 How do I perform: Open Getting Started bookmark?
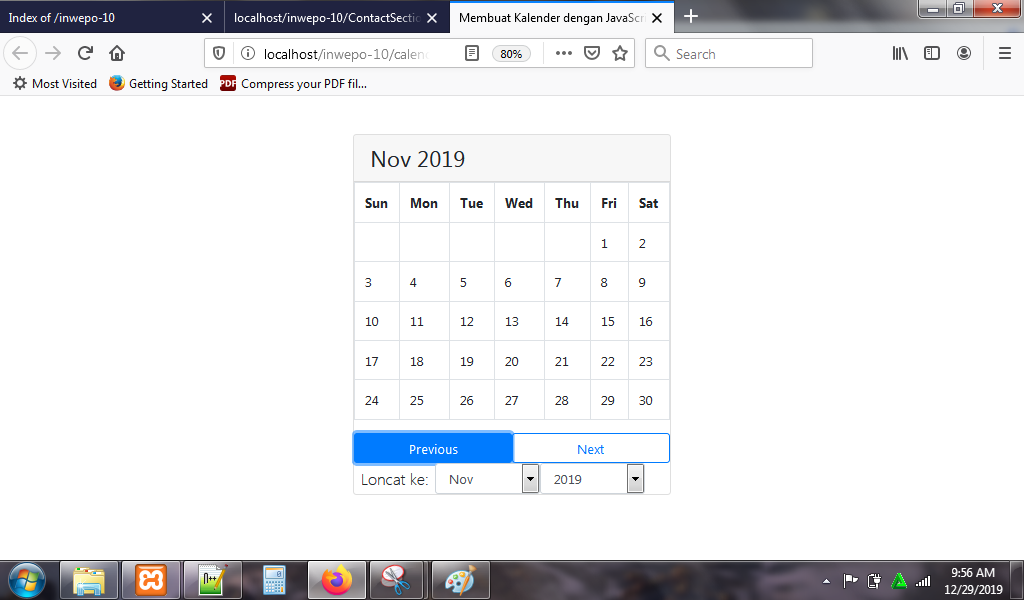click(x=159, y=84)
